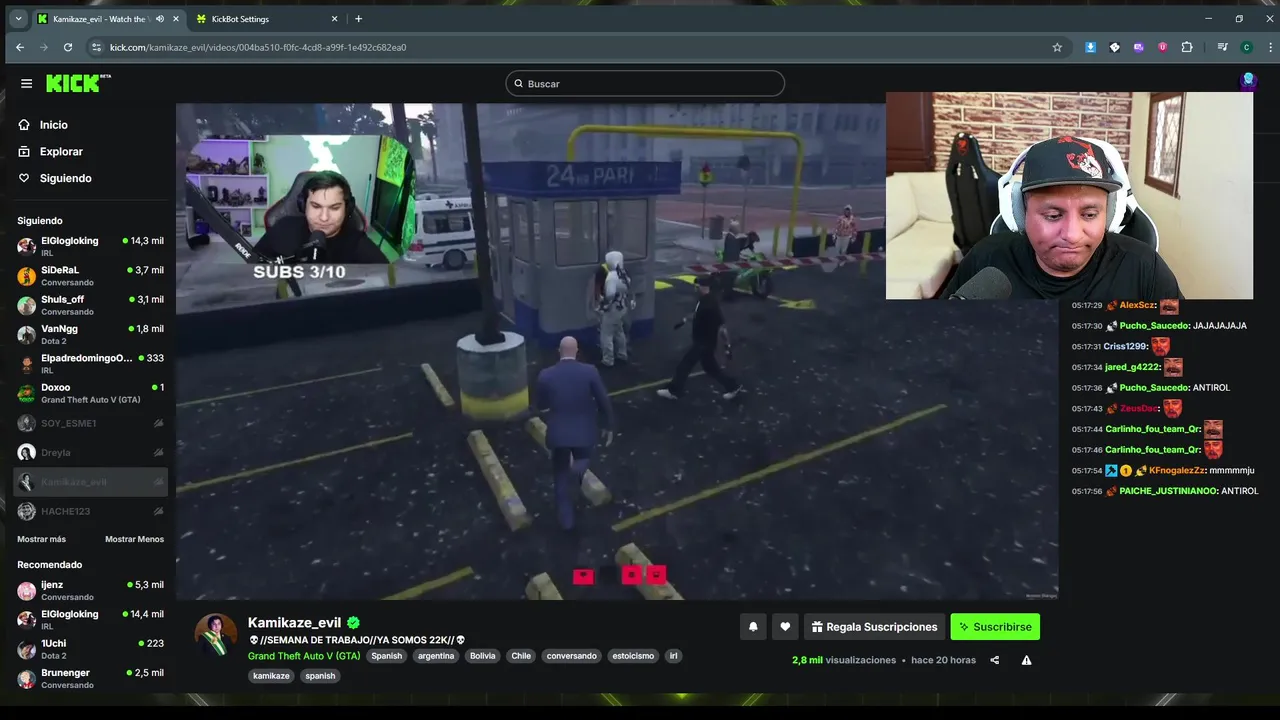Click PAICHE_JUSTINIANOO username in chat

coord(1168,491)
